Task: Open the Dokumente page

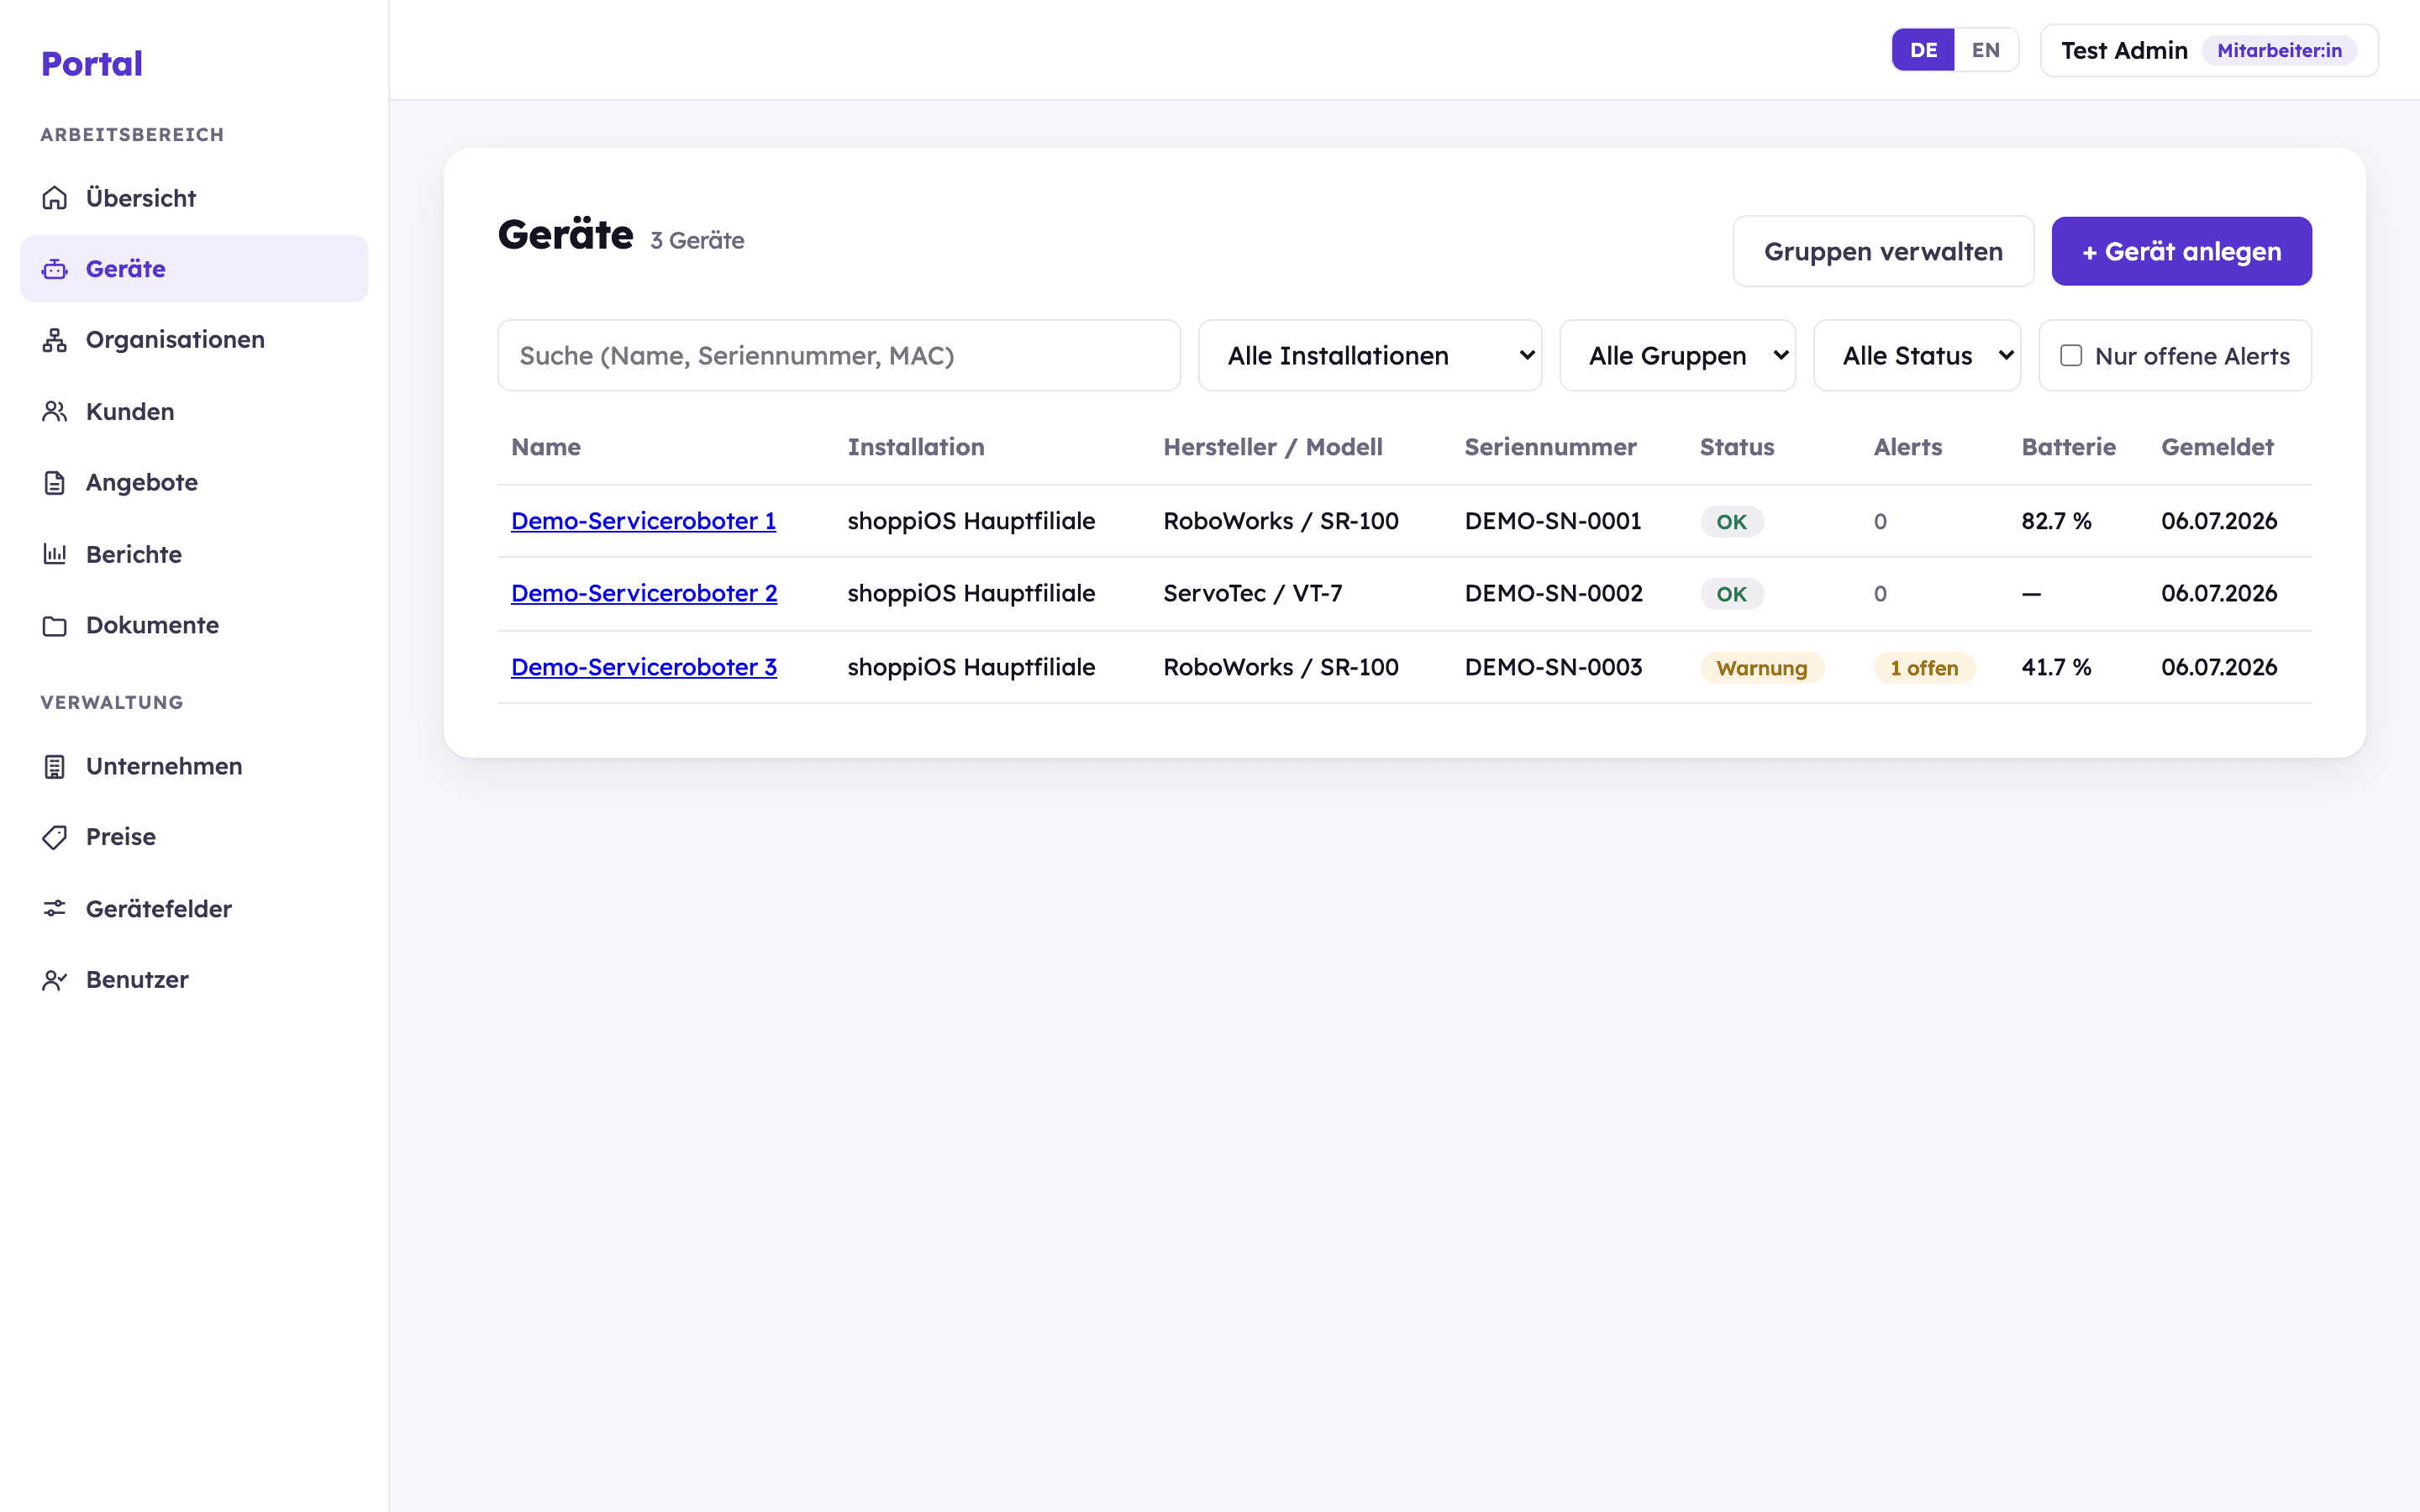Action: [194, 625]
